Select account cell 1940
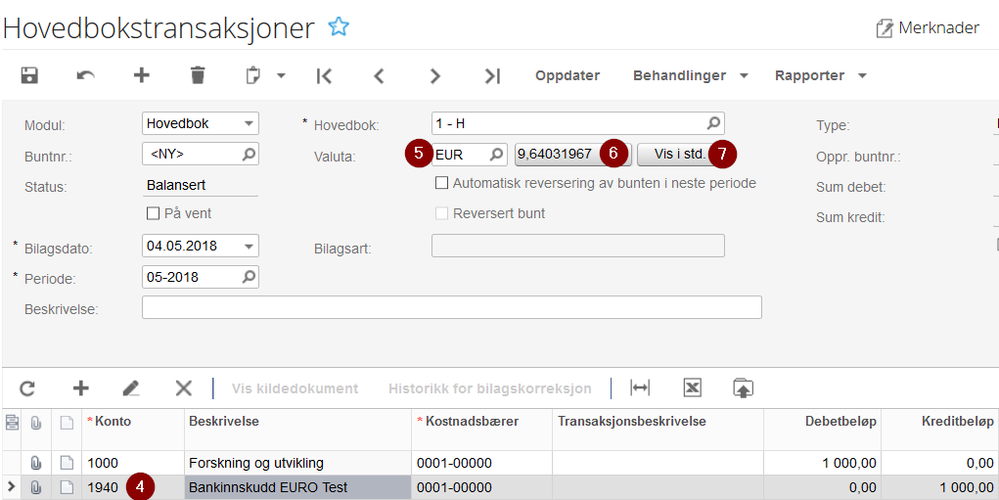The width and height of the screenshot is (999, 500). pos(133,488)
